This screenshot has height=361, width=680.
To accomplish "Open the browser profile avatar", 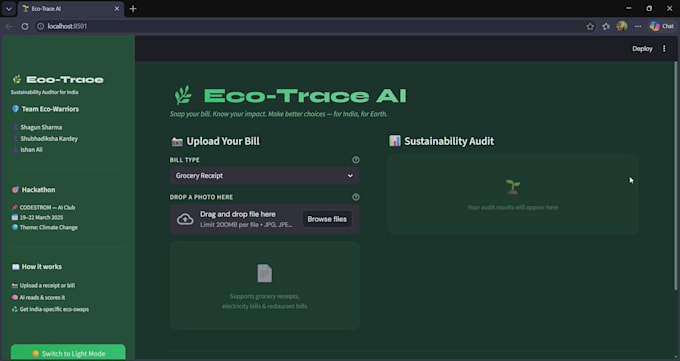I will point(621,26).
